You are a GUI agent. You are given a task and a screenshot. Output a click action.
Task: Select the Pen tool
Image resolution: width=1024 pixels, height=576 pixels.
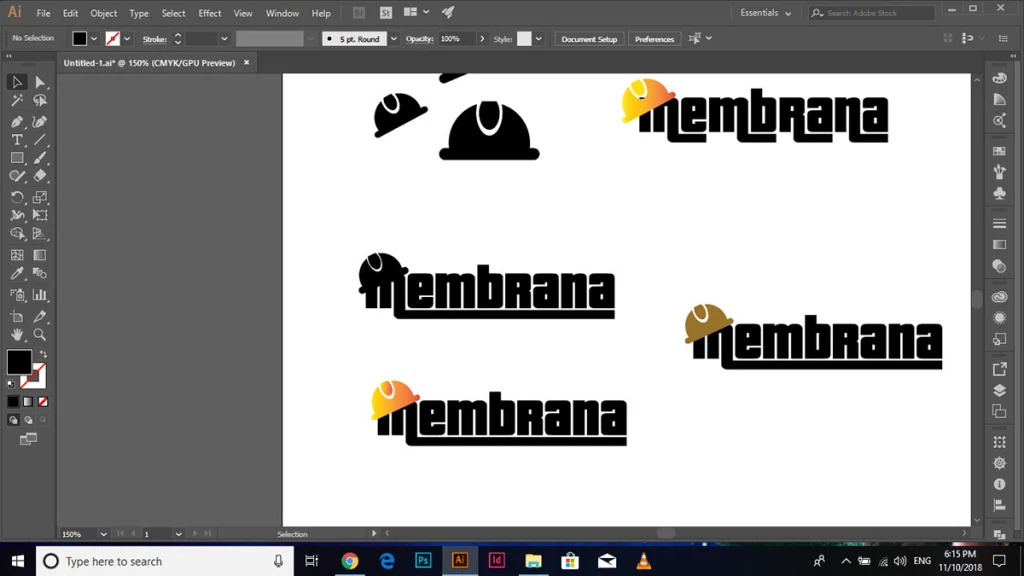point(17,121)
